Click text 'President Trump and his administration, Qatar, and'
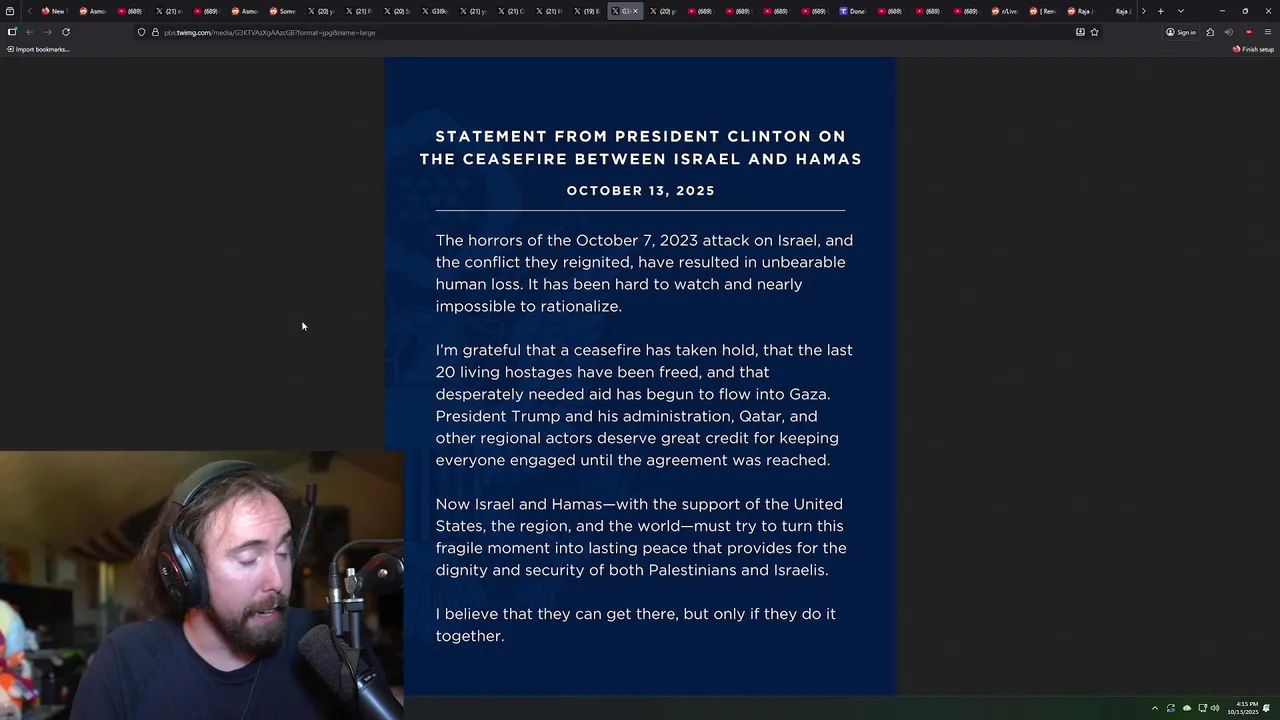The width and height of the screenshot is (1280, 720). [626, 416]
